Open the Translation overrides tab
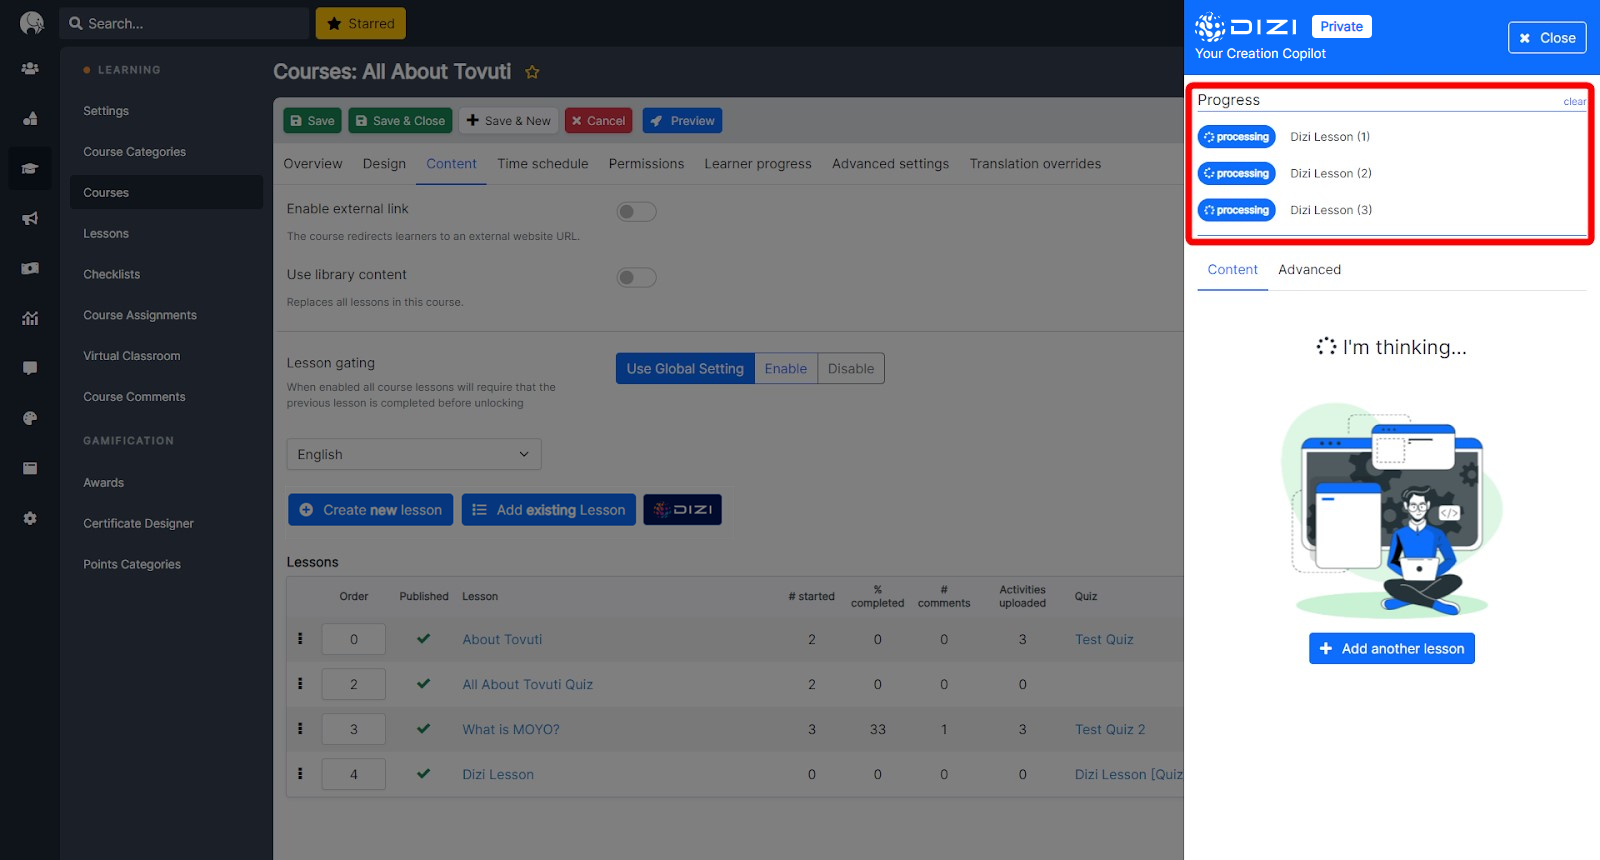The image size is (1600, 860). point(1035,164)
